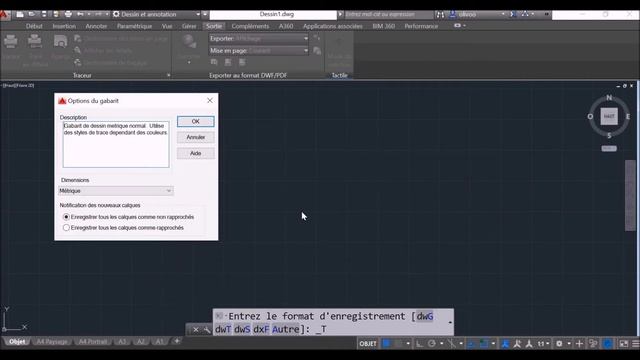Image resolution: width=640 pixels, height=360 pixels.
Task: Expand the Traceur panel arrow
Action: 169,76
